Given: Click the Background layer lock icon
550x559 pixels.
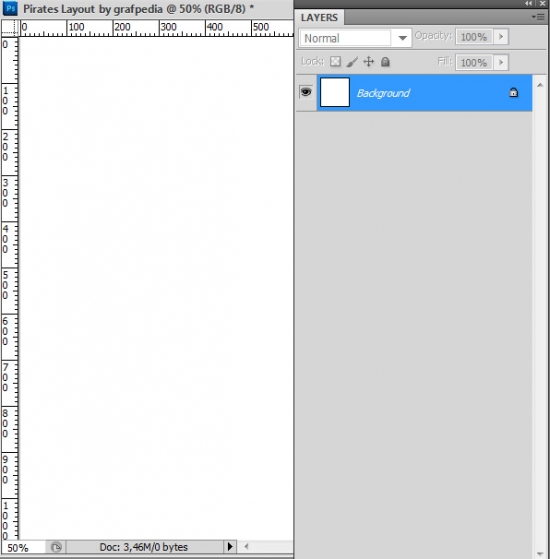Looking at the screenshot, I should coord(513,93).
